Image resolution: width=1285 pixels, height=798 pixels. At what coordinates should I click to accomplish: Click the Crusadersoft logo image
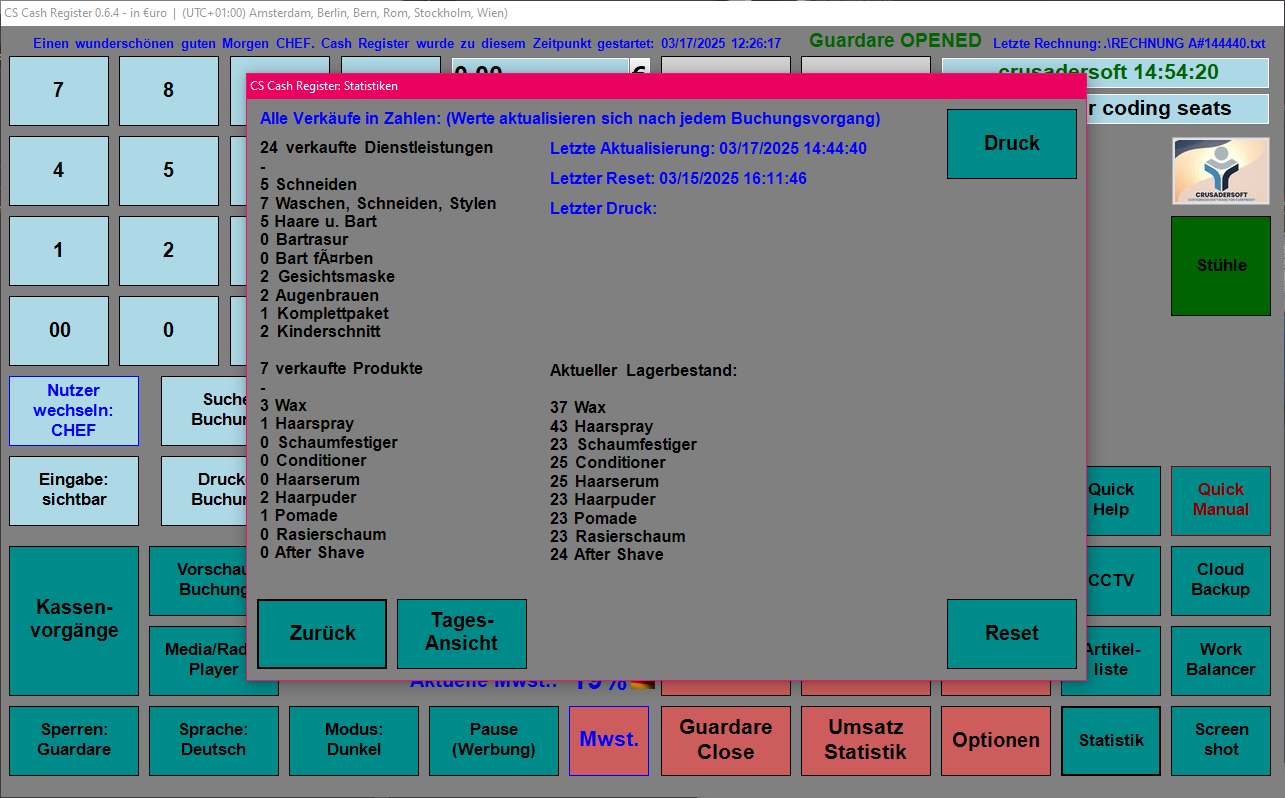1221,172
